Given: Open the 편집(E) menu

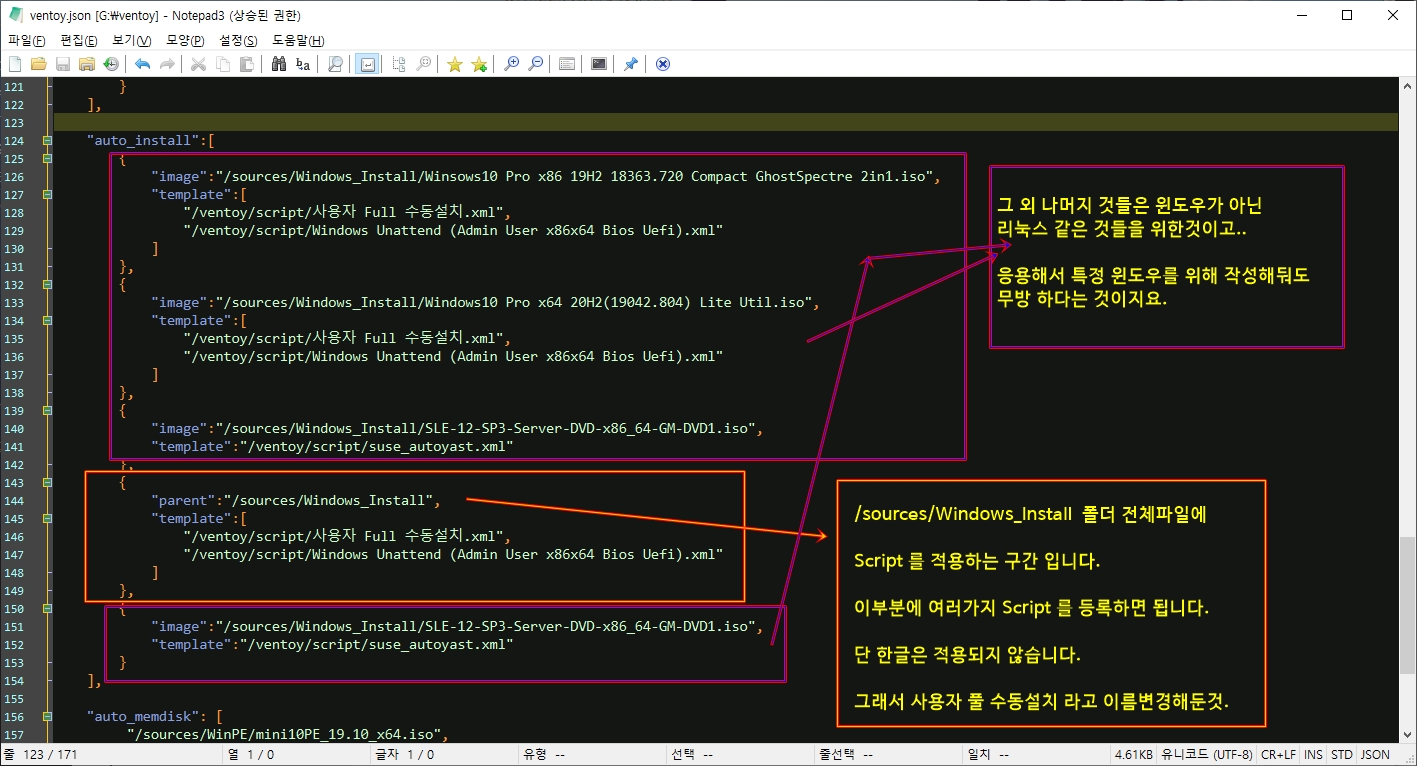Looking at the screenshot, I should coord(79,41).
